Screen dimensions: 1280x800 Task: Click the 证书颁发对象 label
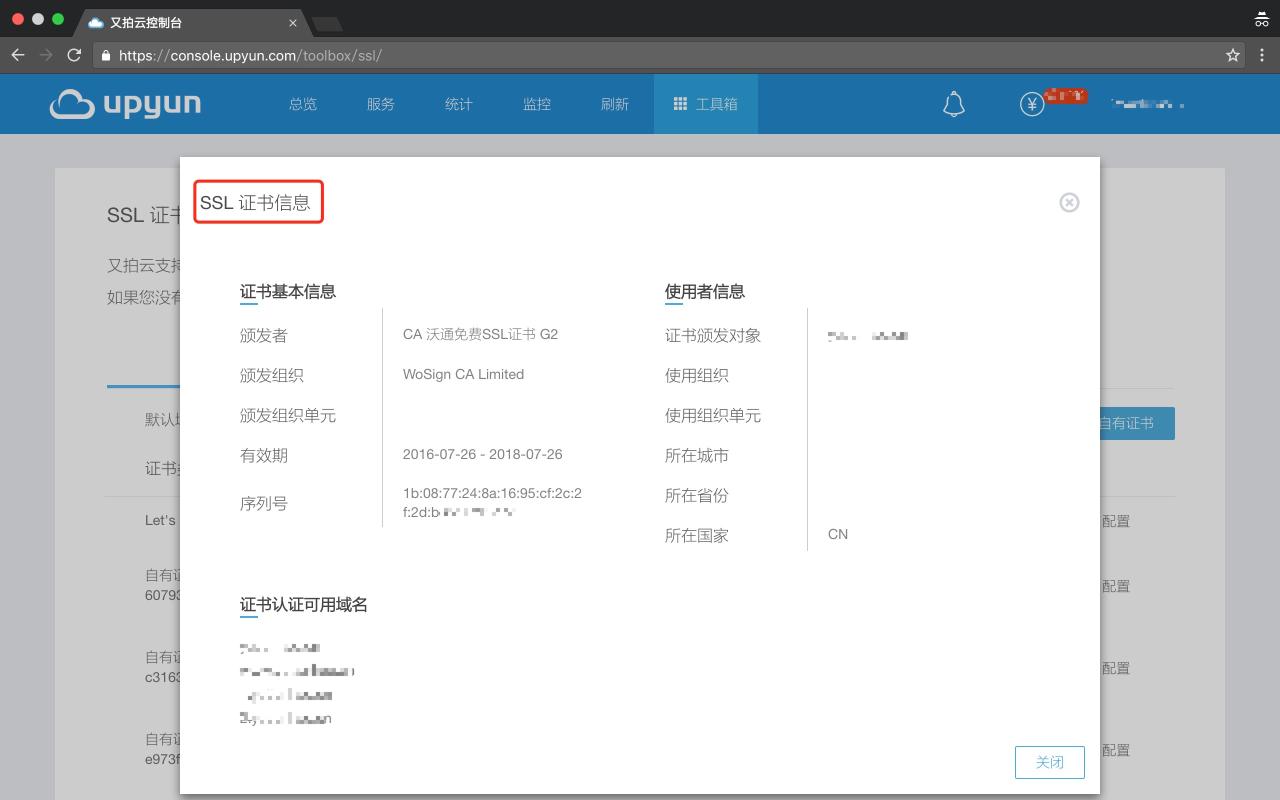point(713,335)
